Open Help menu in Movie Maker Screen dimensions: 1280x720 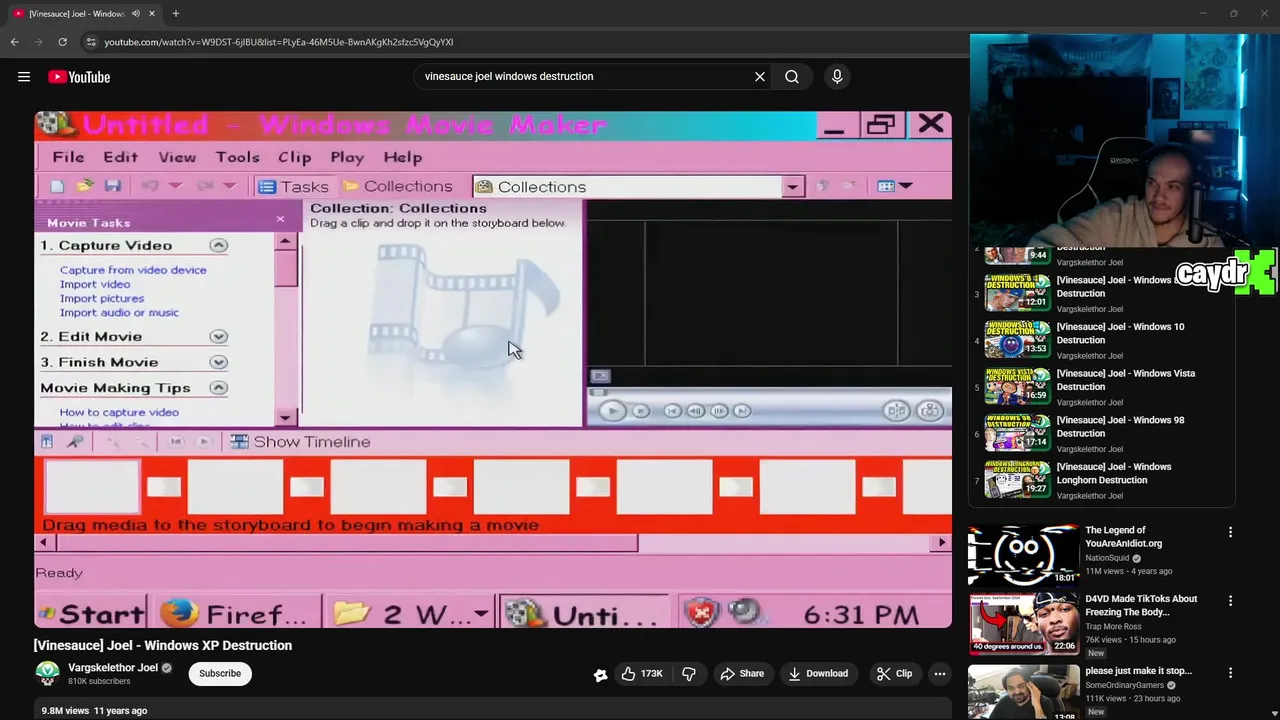pyautogui.click(x=403, y=157)
